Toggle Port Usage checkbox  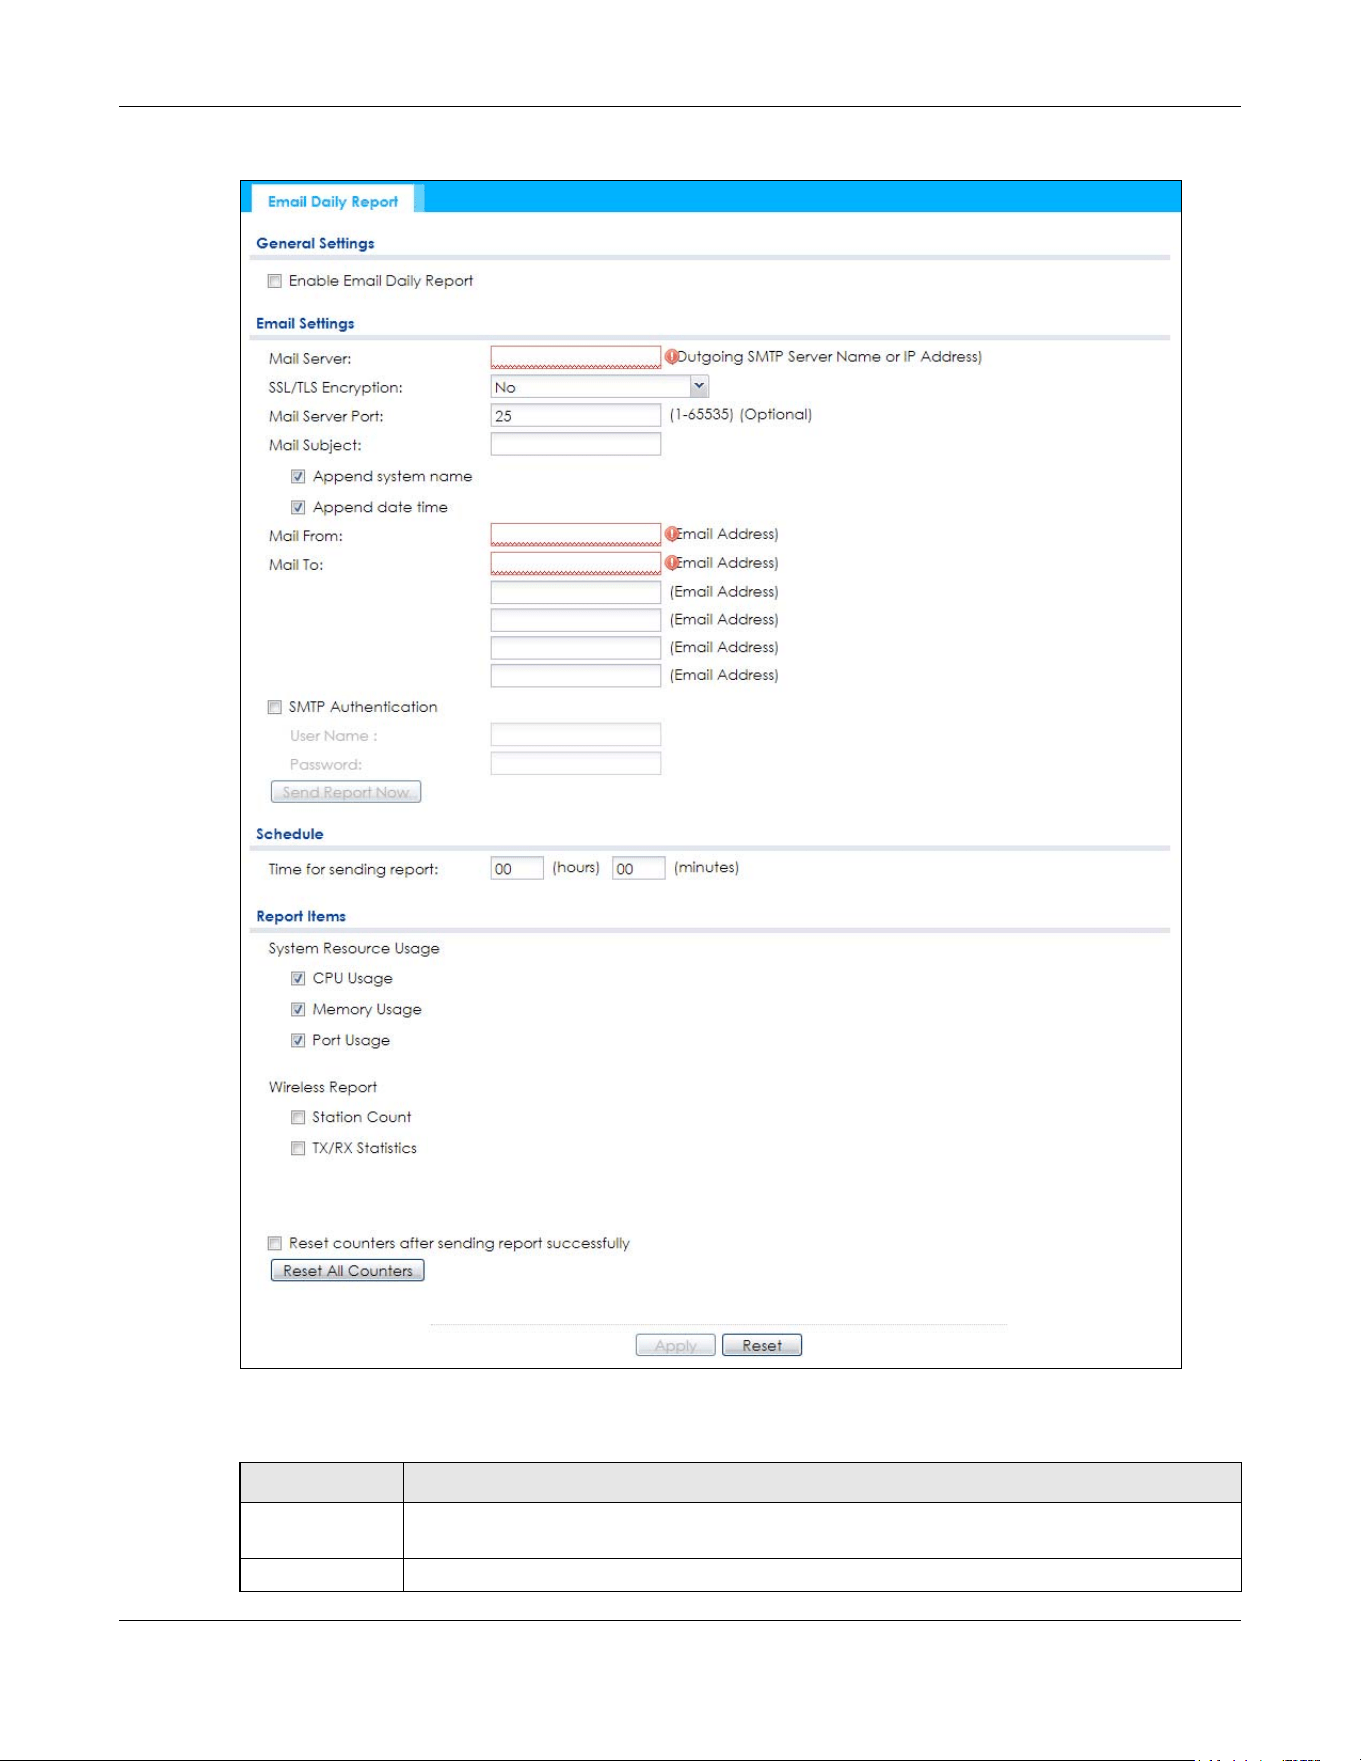click(298, 1041)
